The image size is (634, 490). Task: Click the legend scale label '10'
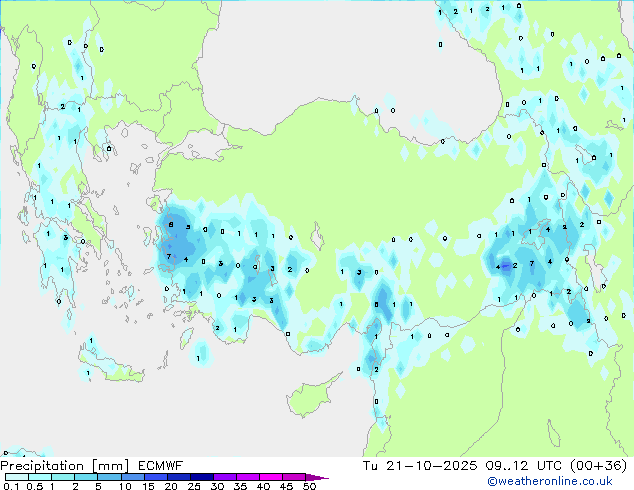click(x=125, y=486)
